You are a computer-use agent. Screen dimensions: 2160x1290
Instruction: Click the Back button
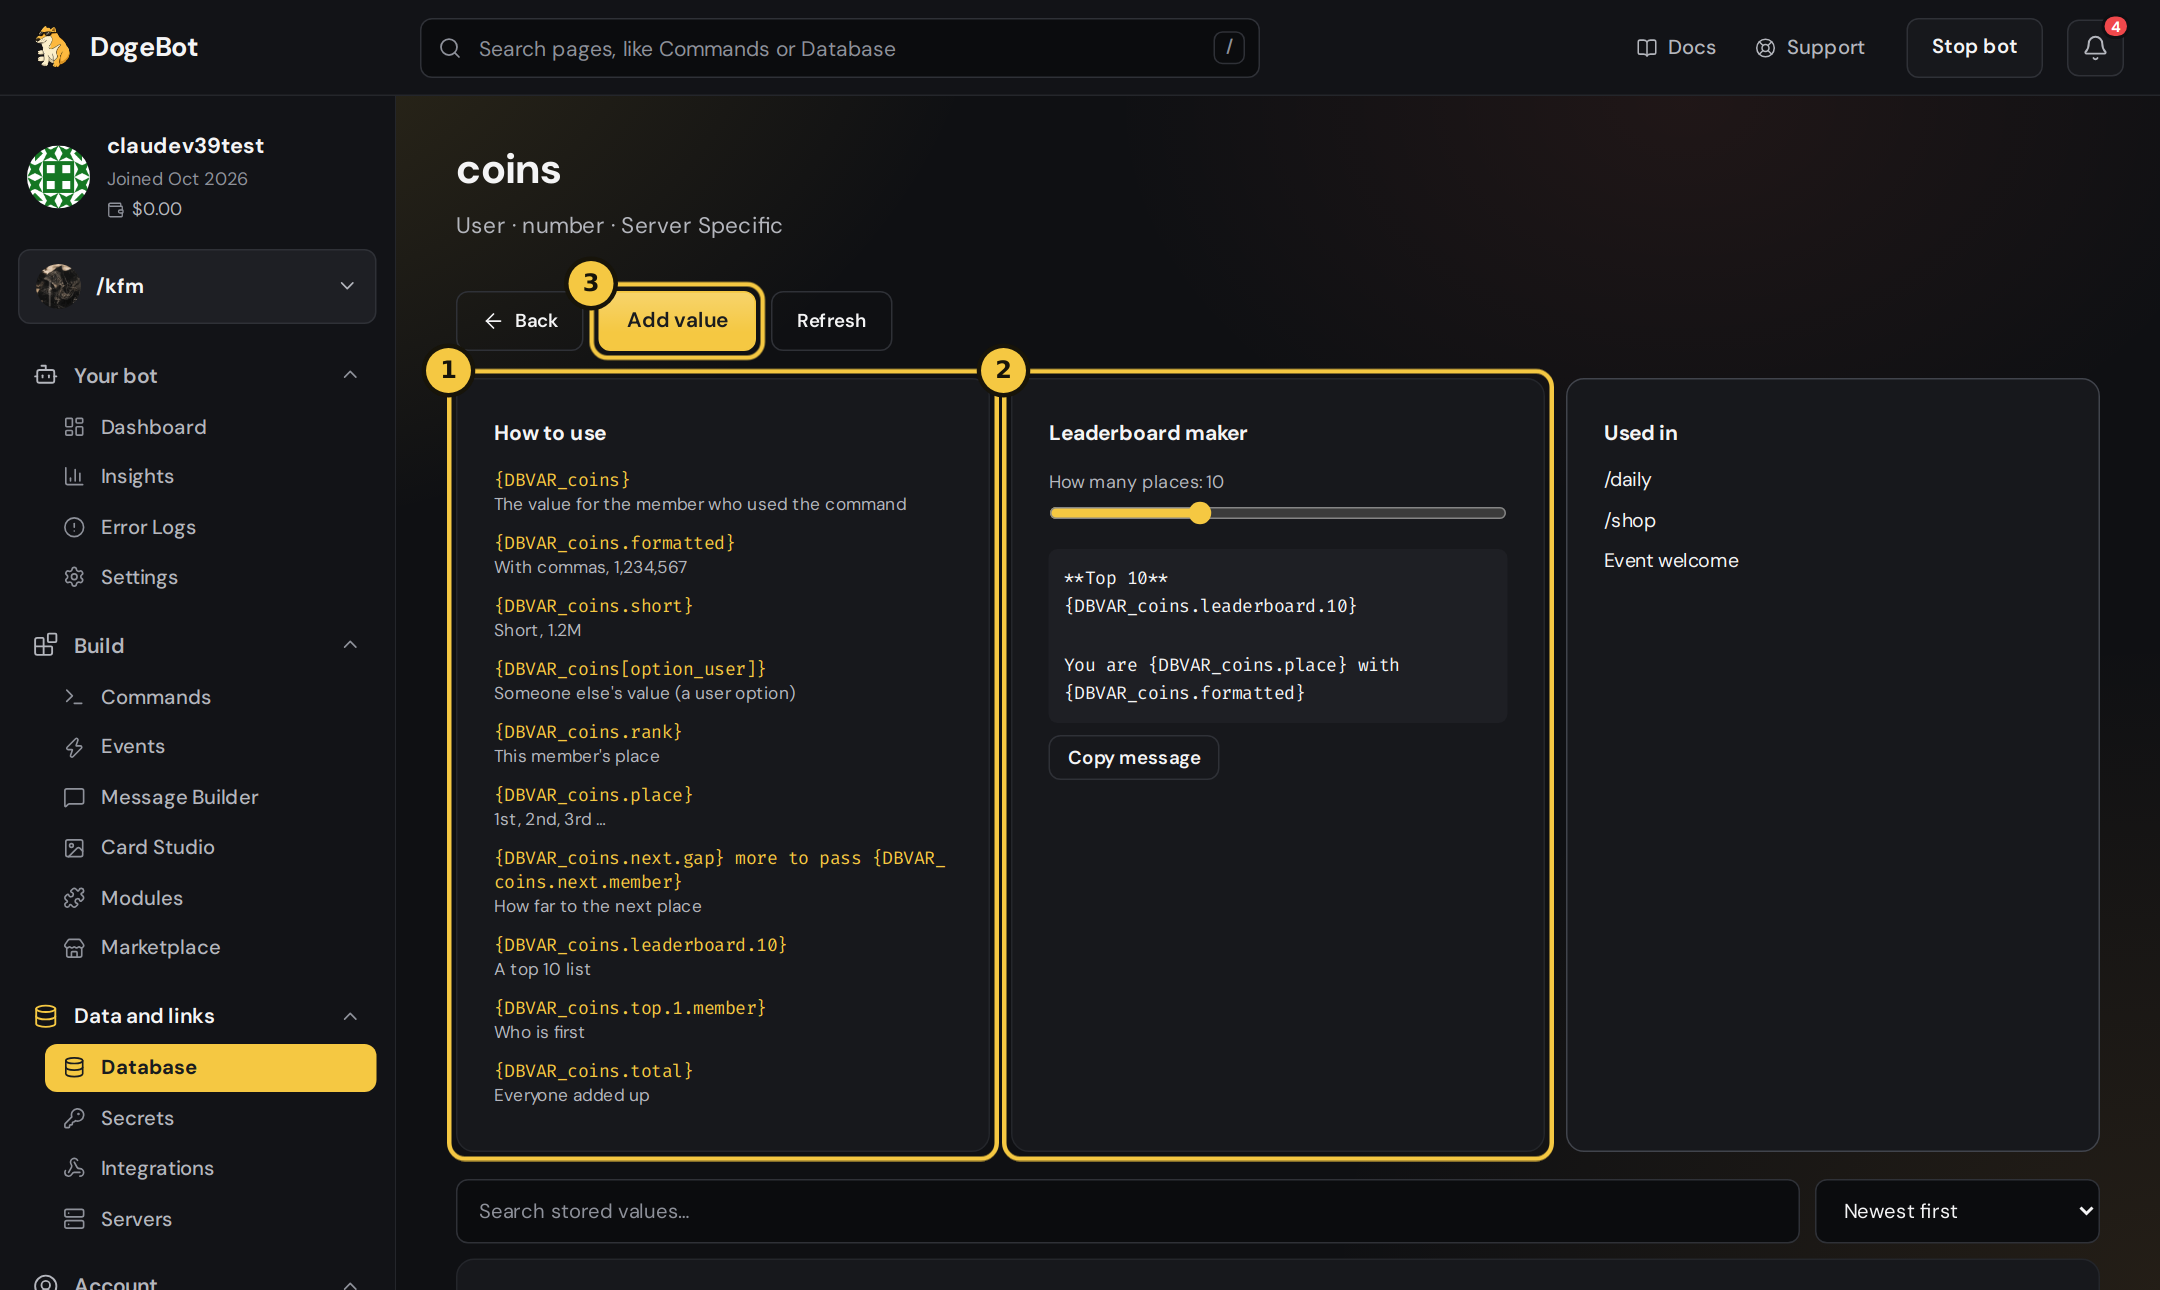[x=520, y=321]
